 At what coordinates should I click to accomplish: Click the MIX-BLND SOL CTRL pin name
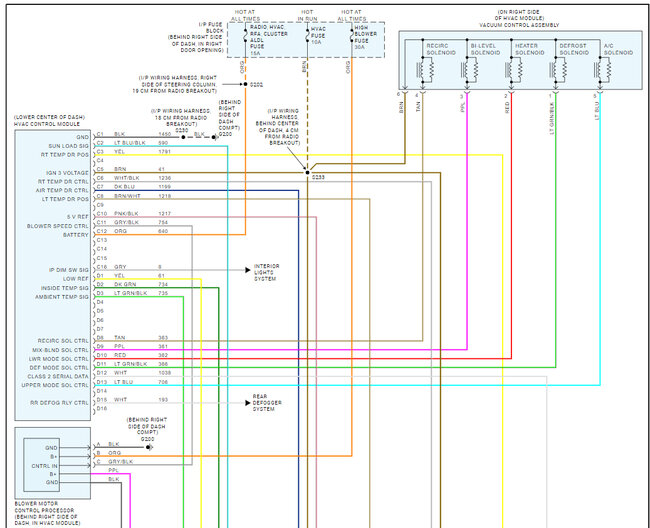pyautogui.click(x=61, y=350)
